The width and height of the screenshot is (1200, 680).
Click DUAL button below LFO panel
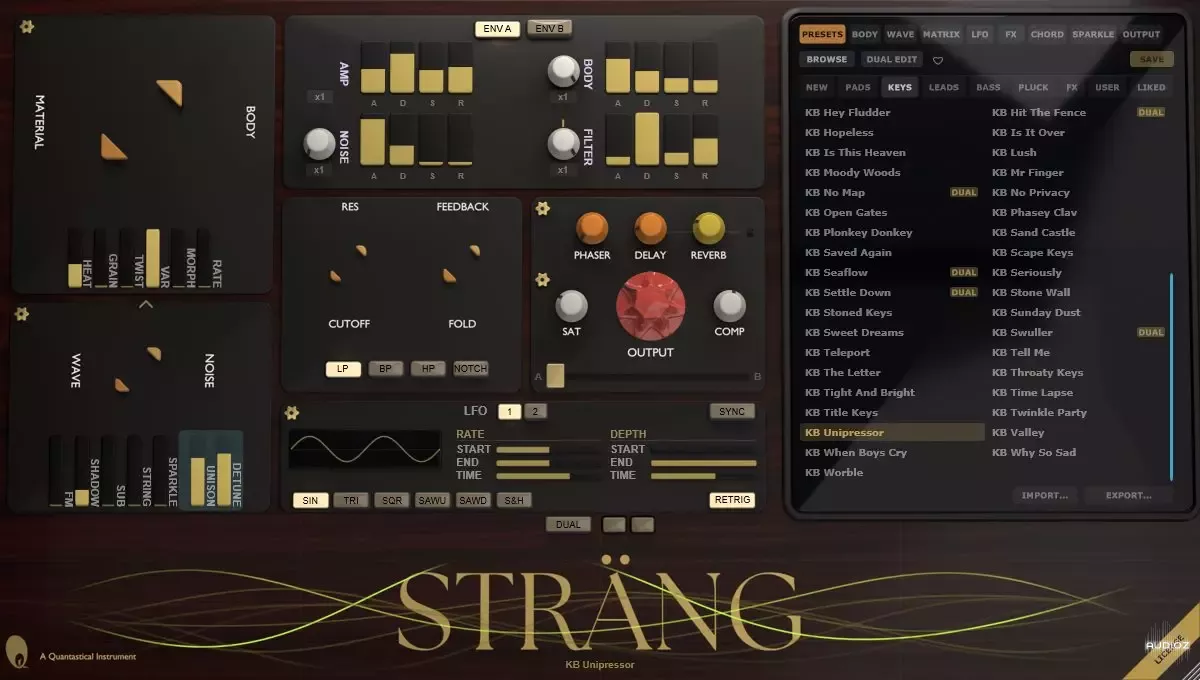pyautogui.click(x=568, y=524)
